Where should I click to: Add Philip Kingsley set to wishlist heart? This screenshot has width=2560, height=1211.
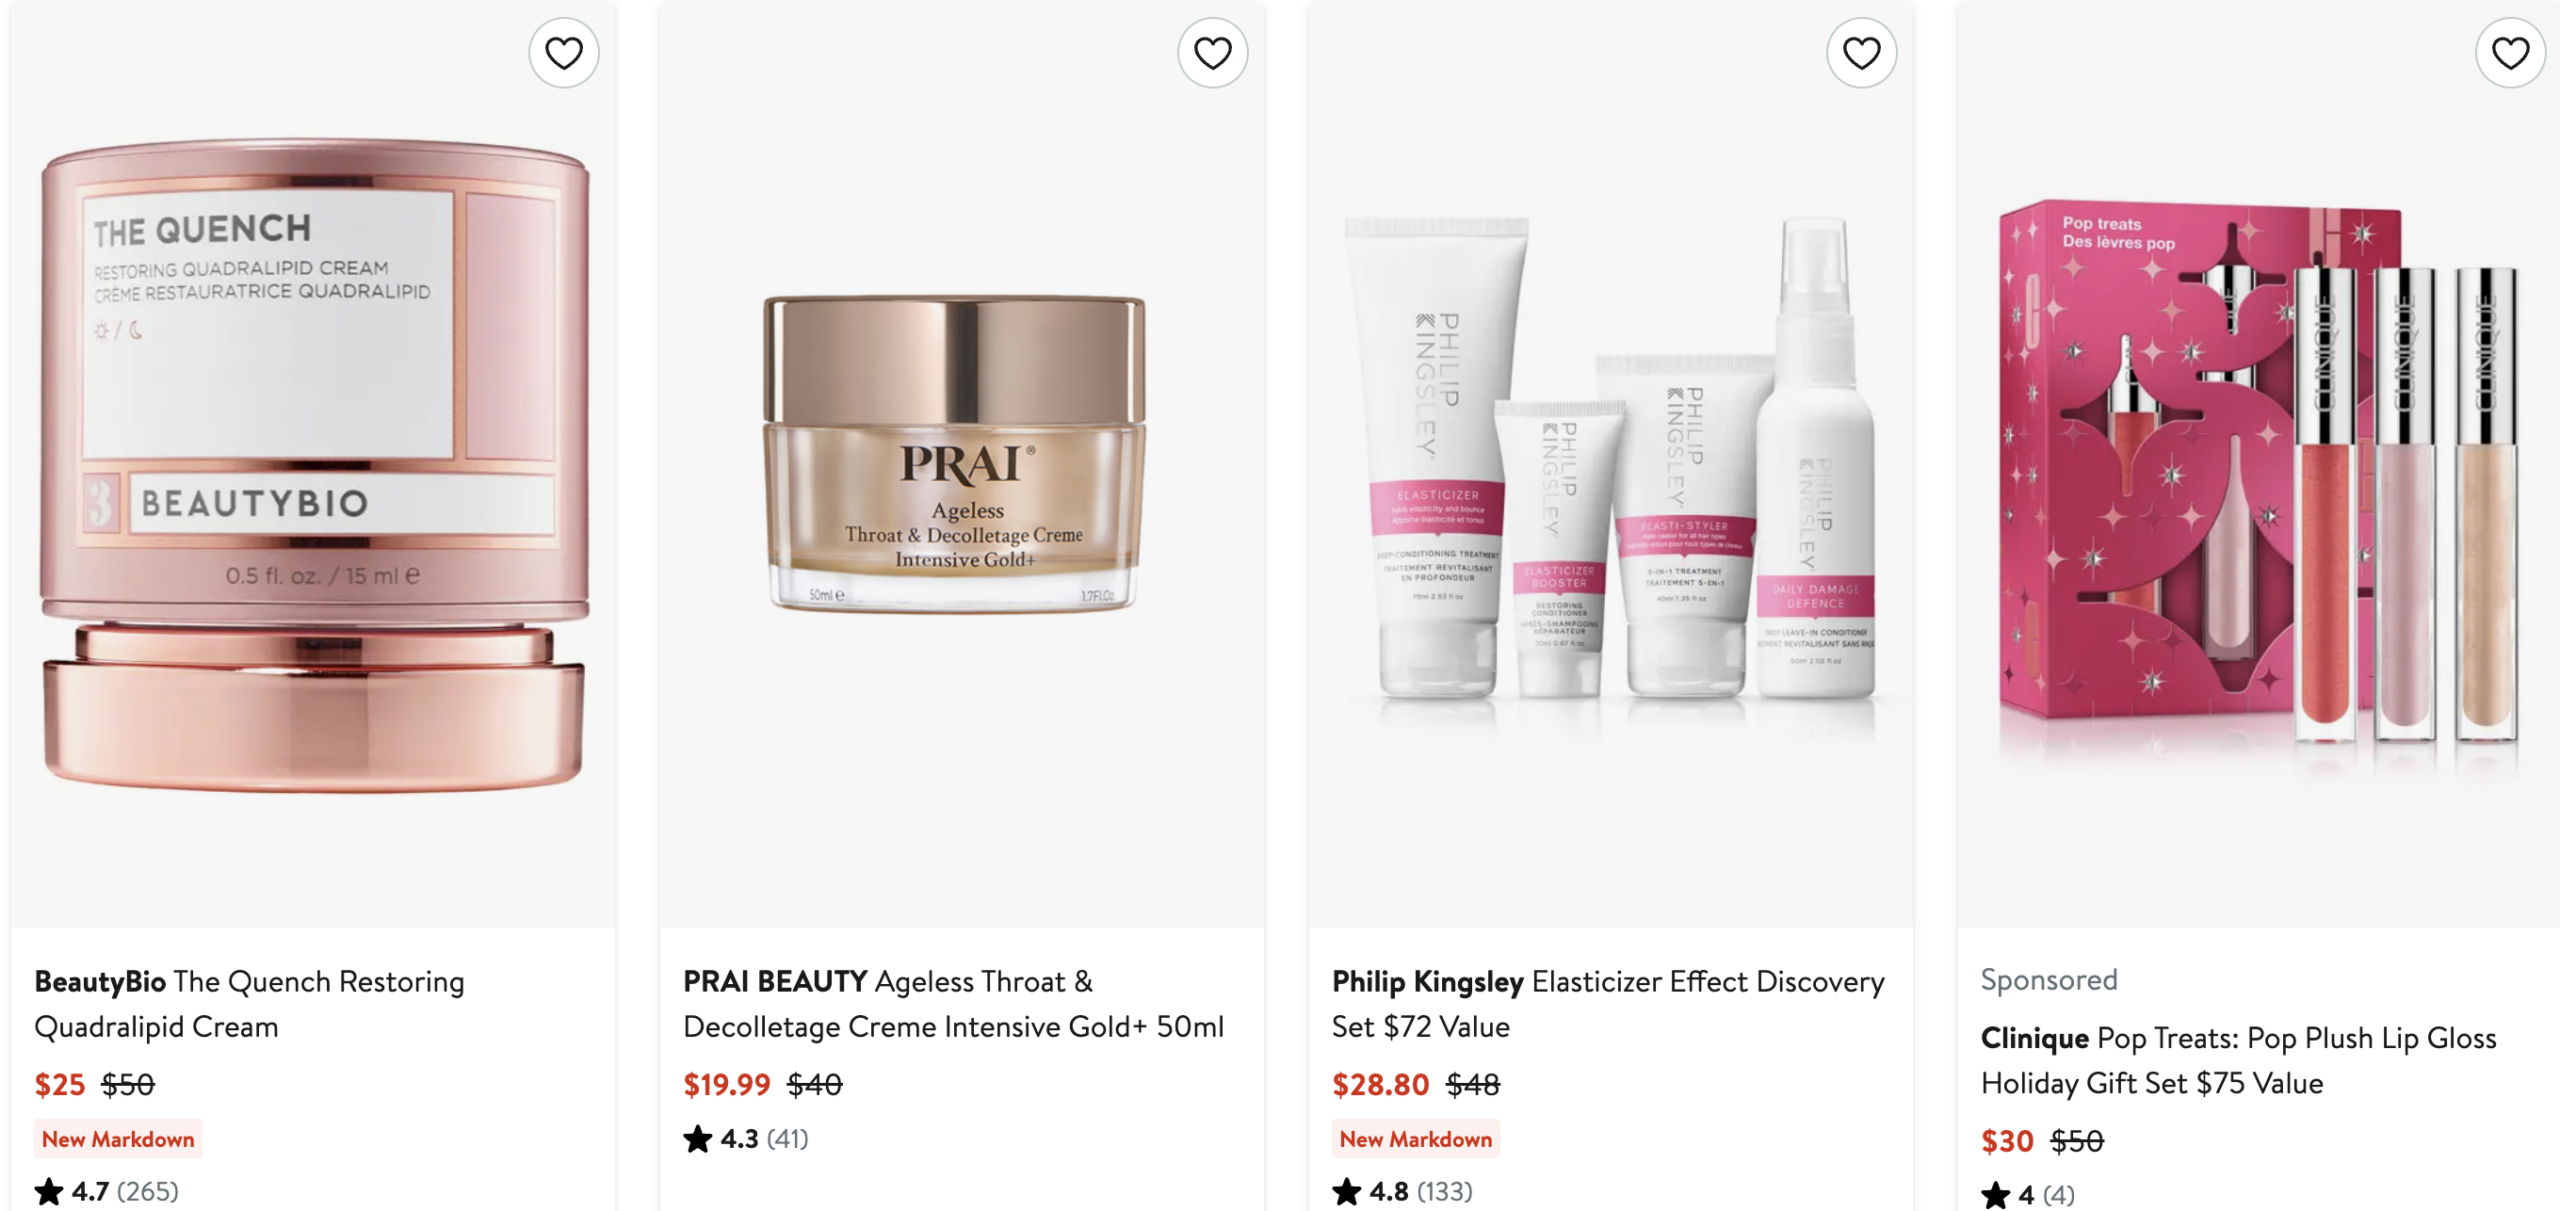point(1861,53)
